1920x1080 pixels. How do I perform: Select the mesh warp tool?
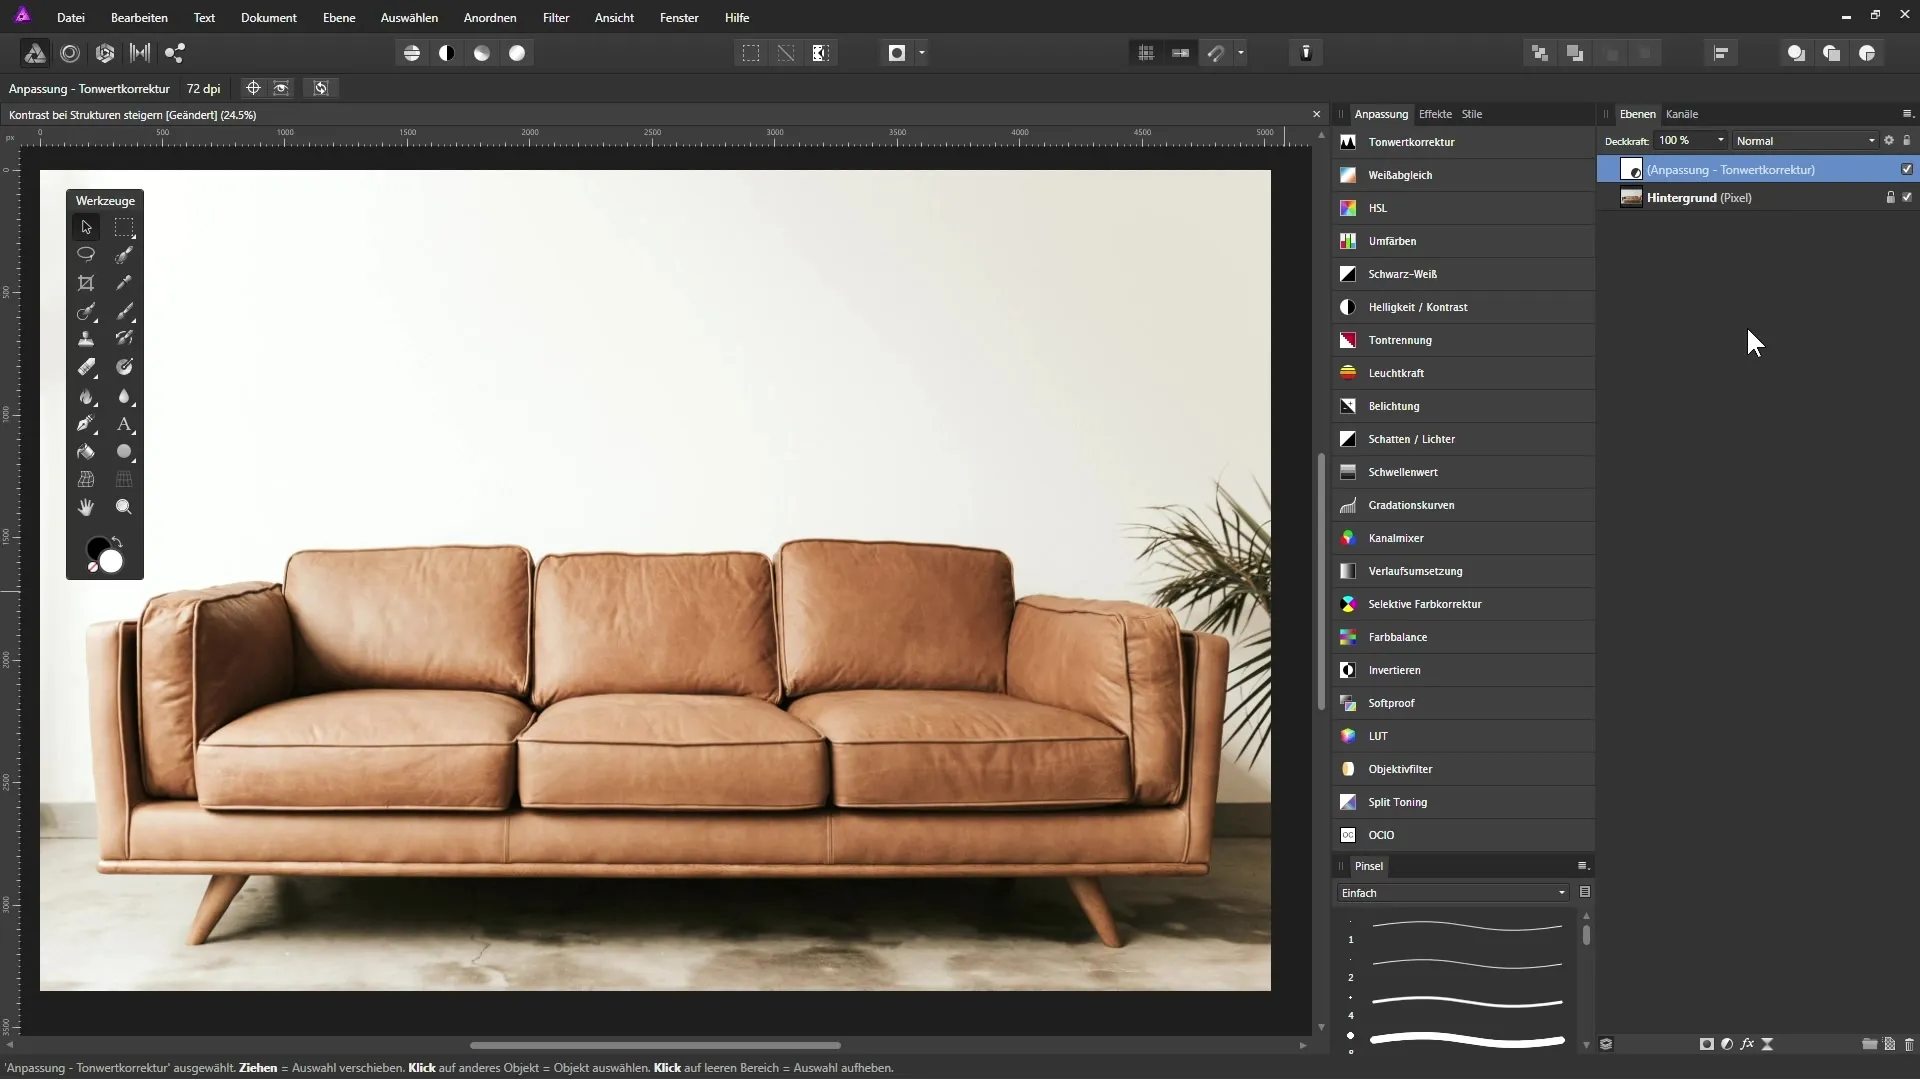pos(86,480)
